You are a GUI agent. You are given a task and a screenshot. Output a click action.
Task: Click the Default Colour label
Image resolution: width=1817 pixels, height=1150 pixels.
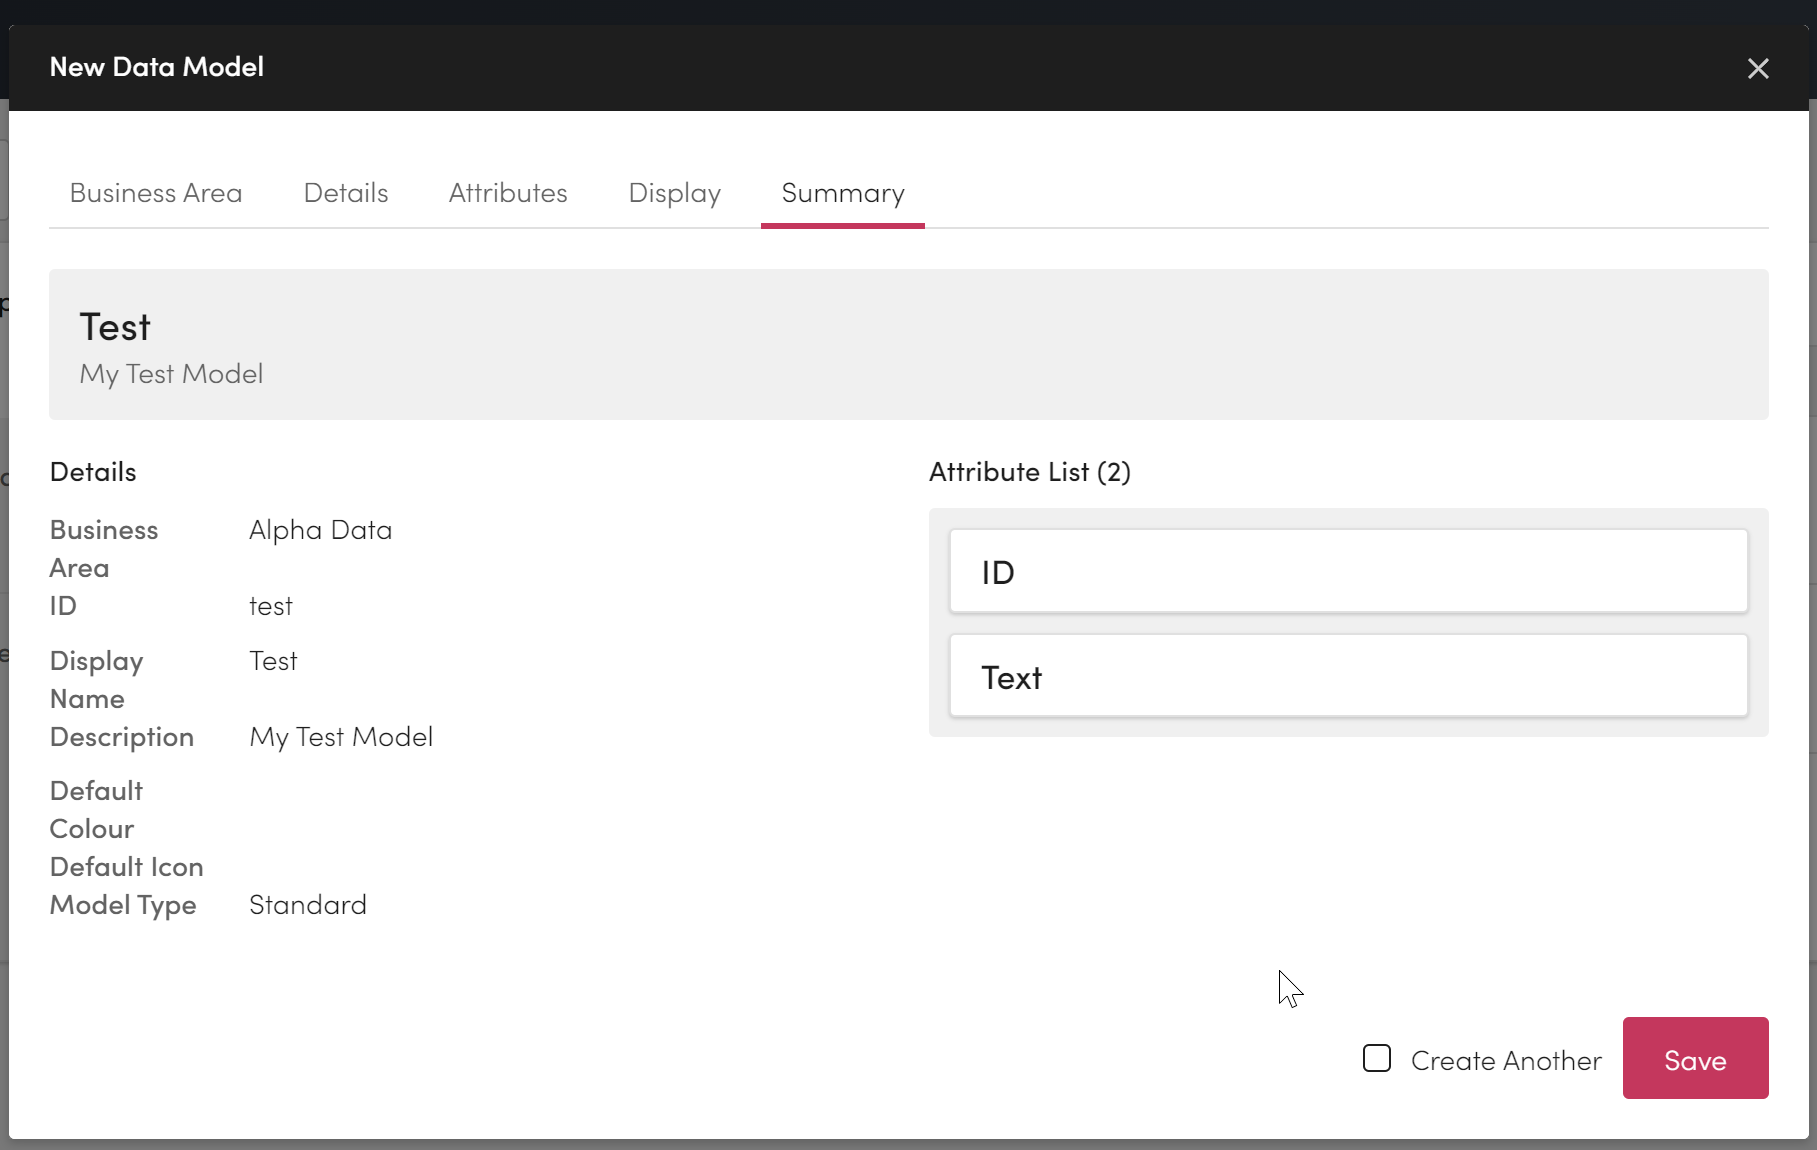(x=96, y=810)
